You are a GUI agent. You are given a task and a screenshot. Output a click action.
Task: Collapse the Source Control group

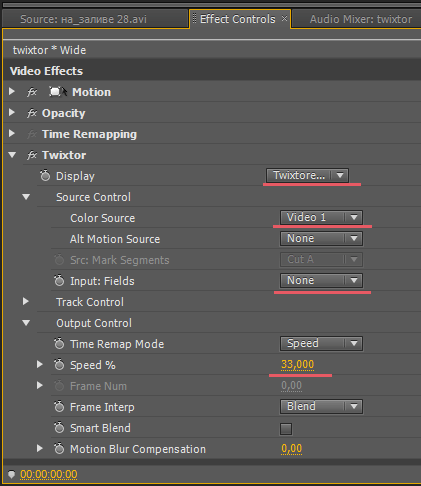pos(26,197)
